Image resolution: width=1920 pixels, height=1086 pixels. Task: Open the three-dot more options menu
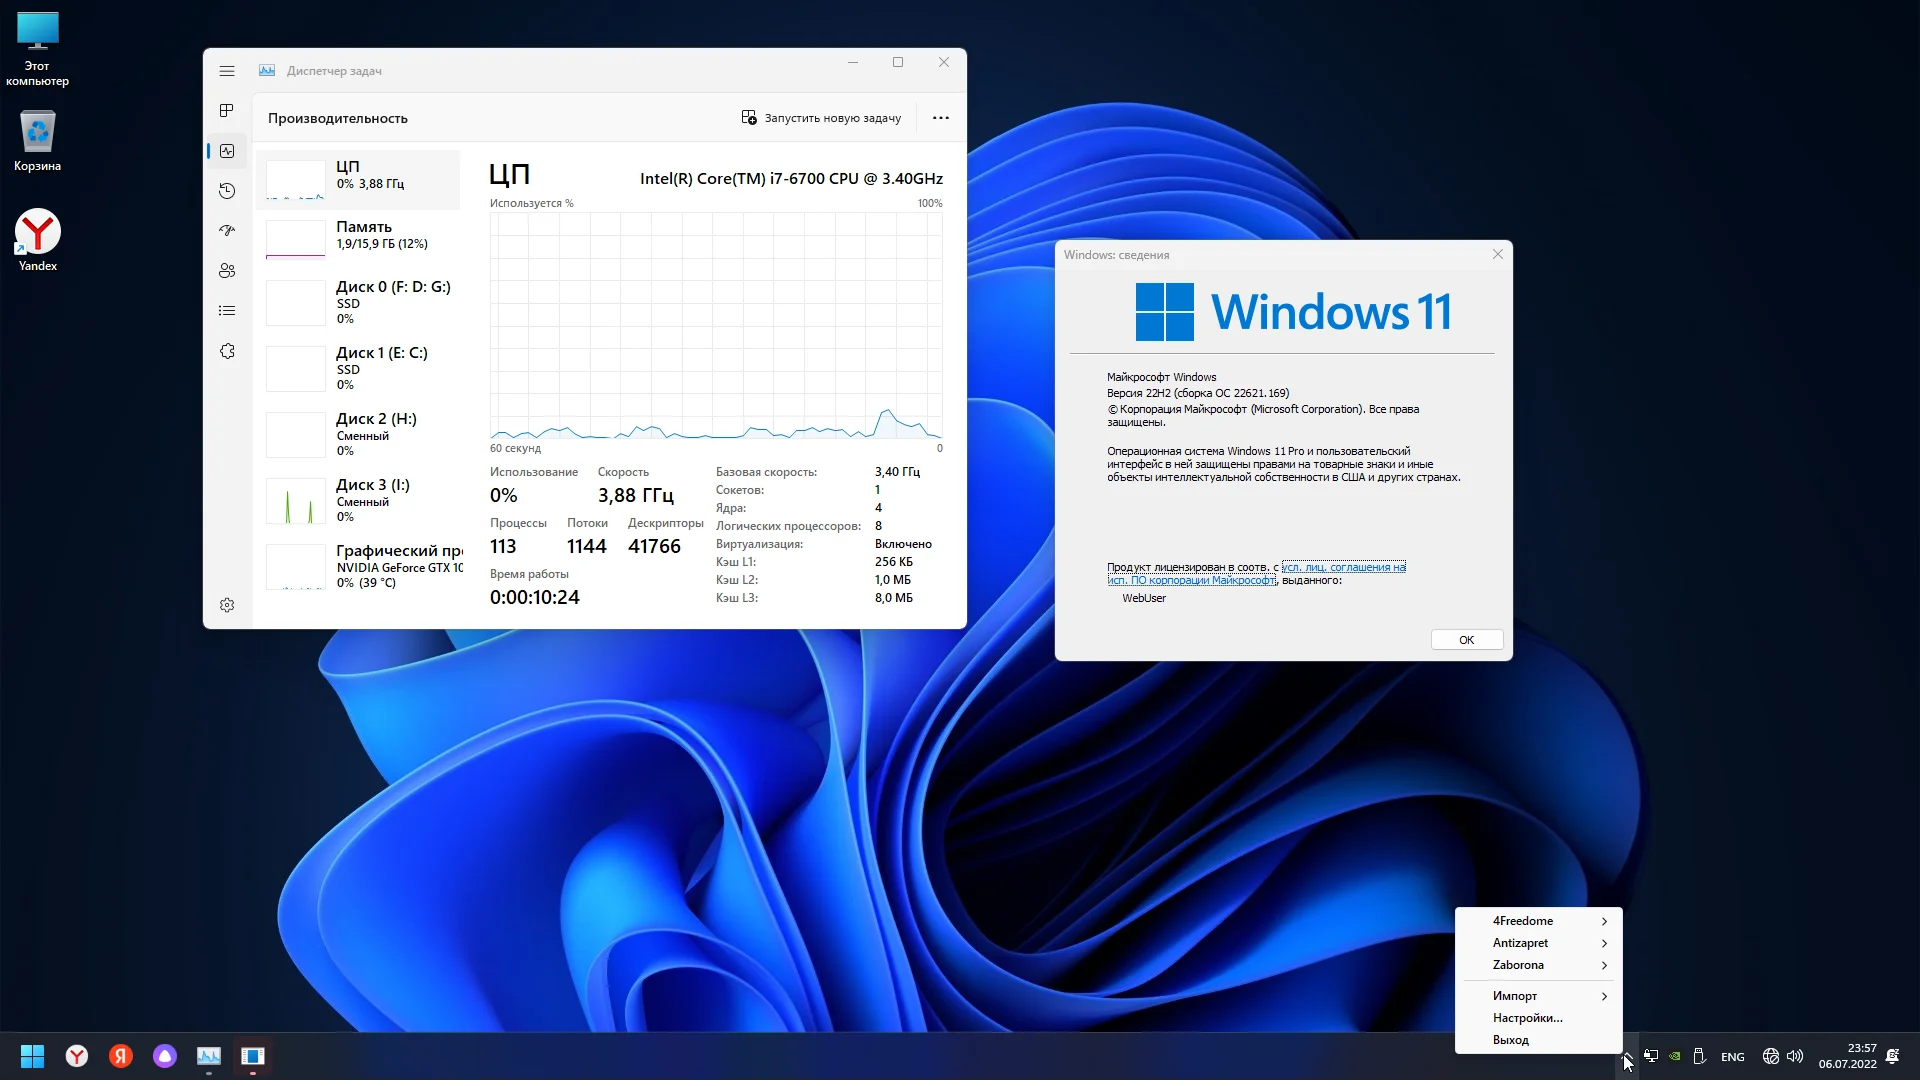(x=940, y=118)
